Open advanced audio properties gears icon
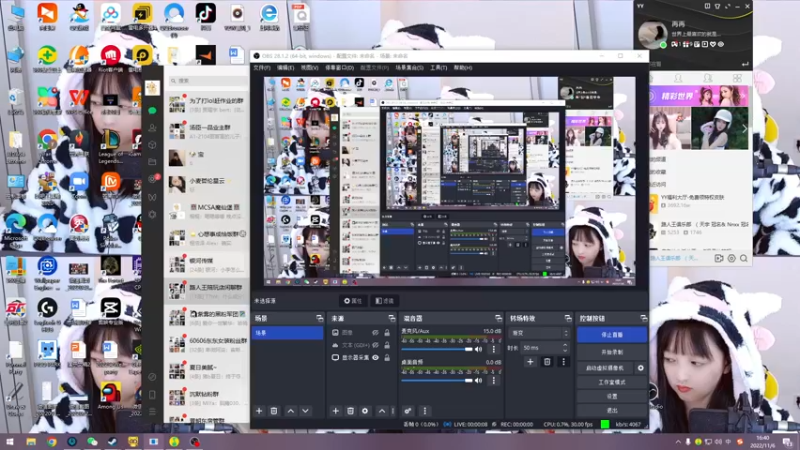The width and height of the screenshot is (800, 450). tap(408, 411)
